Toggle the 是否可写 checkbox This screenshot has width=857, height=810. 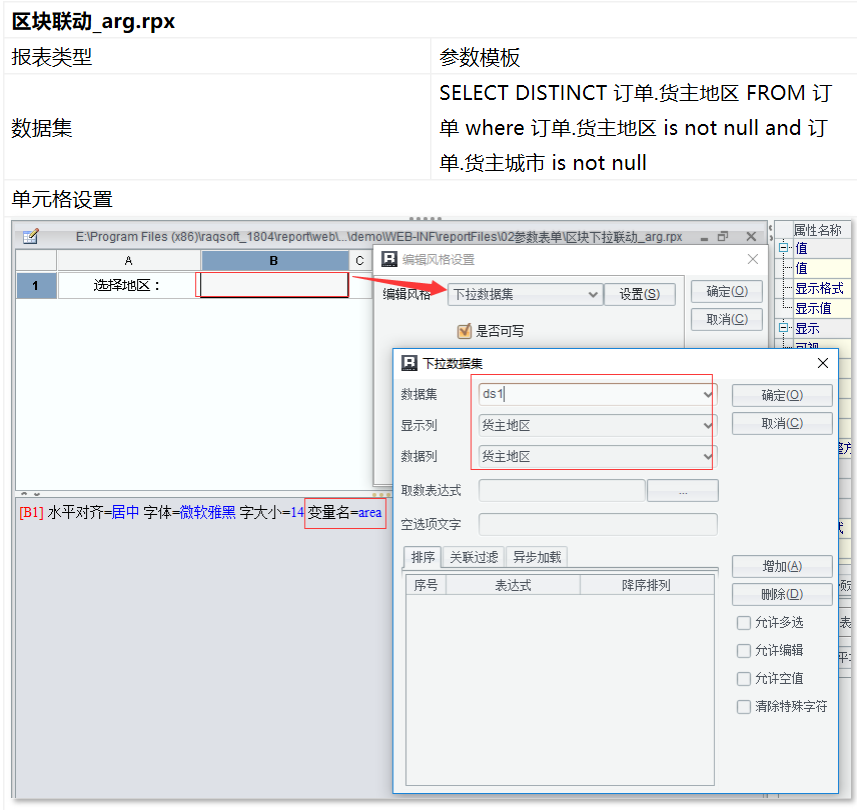(464, 331)
